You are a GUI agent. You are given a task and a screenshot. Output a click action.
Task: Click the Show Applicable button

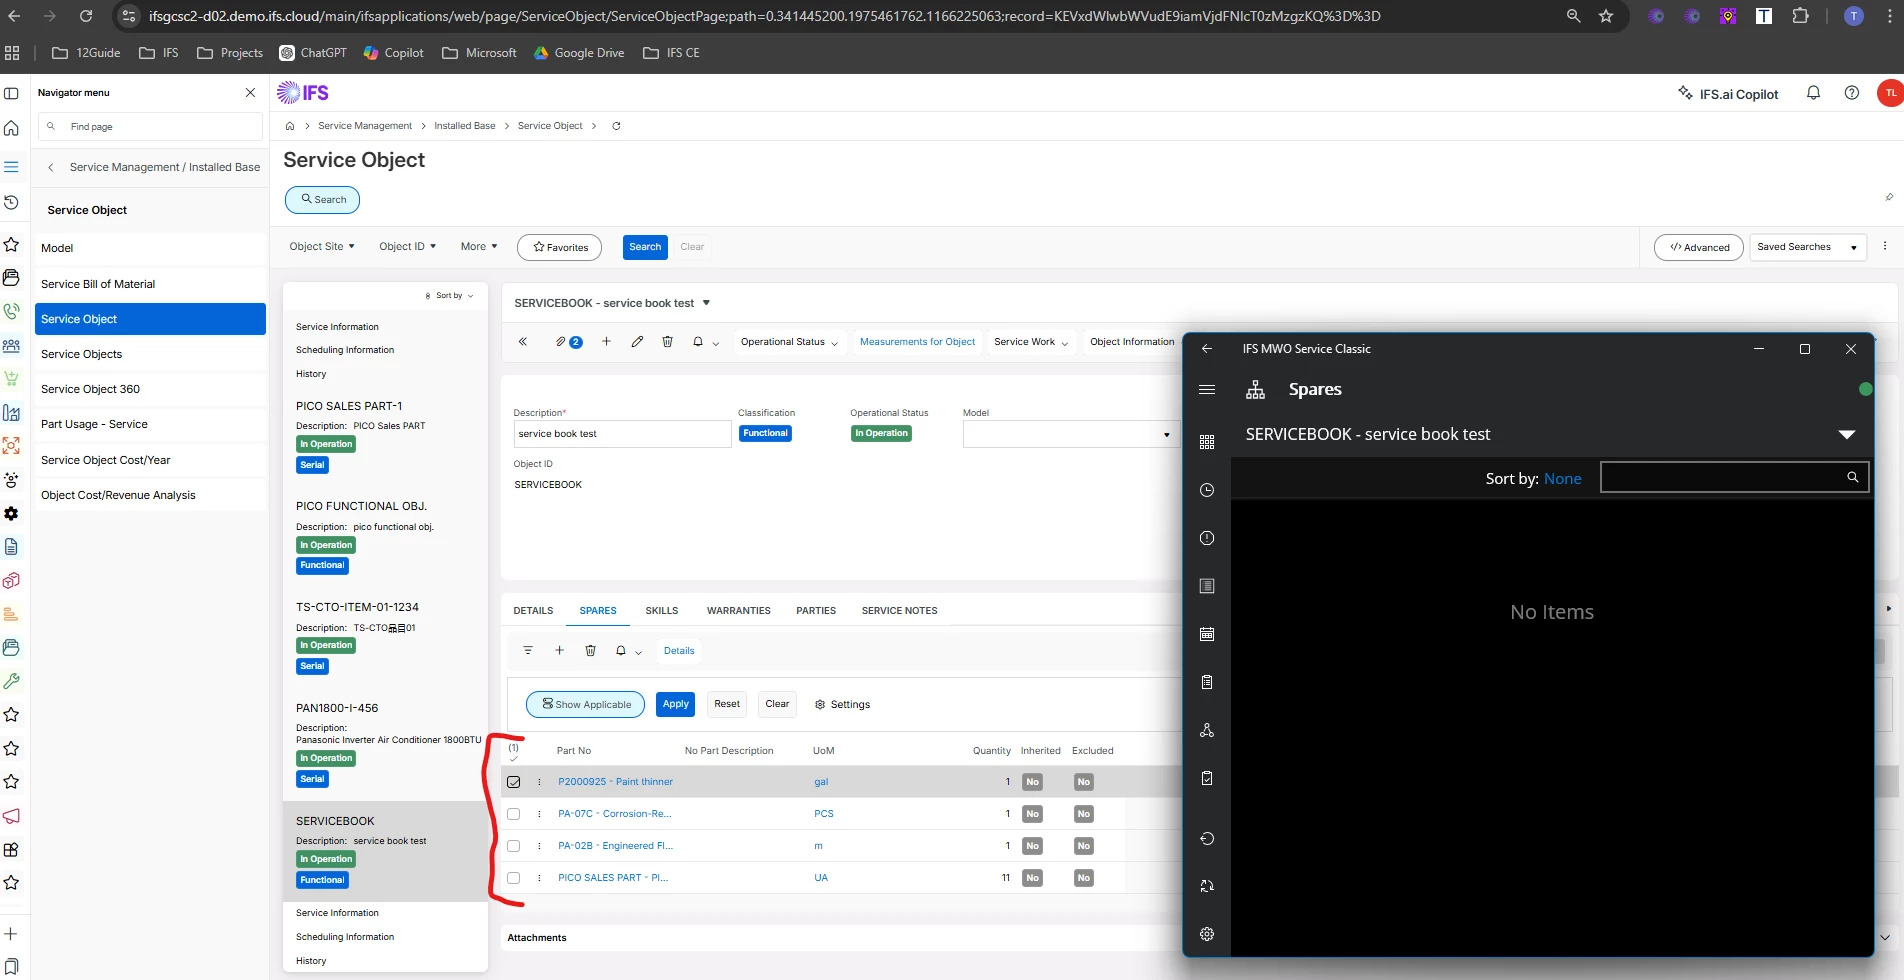586,705
